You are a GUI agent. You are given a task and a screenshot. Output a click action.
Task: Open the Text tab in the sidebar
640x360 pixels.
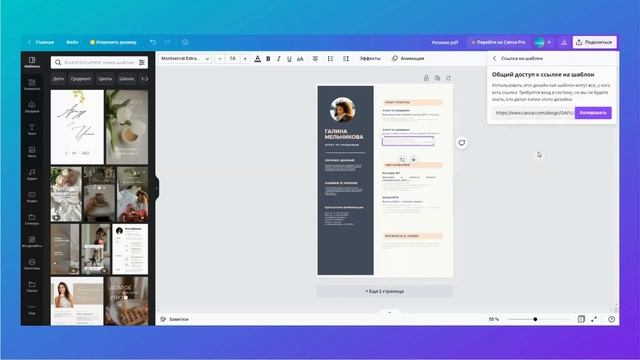32,129
